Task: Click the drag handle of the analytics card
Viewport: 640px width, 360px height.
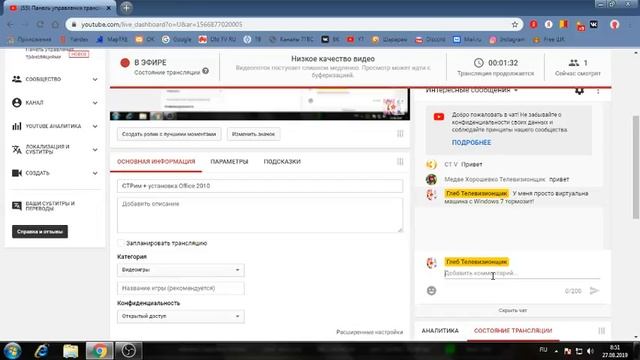Action: [602, 331]
